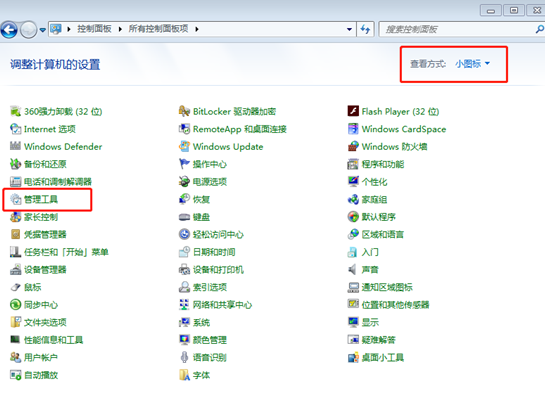Click the 语音识别 microphone icon
The width and height of the screenshot is (545, 412).
click(184, 357)
